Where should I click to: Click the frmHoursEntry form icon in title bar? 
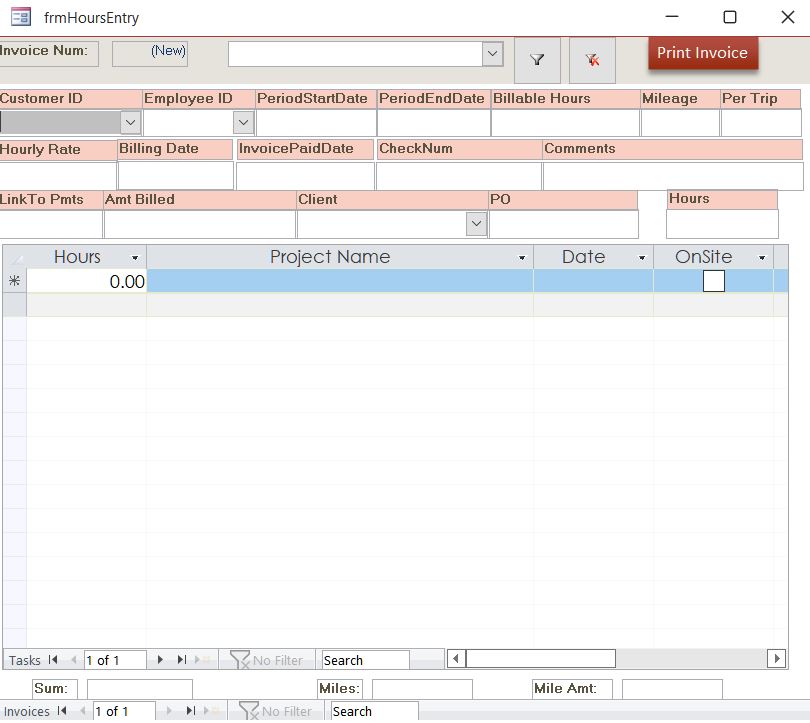coord(21,17)
